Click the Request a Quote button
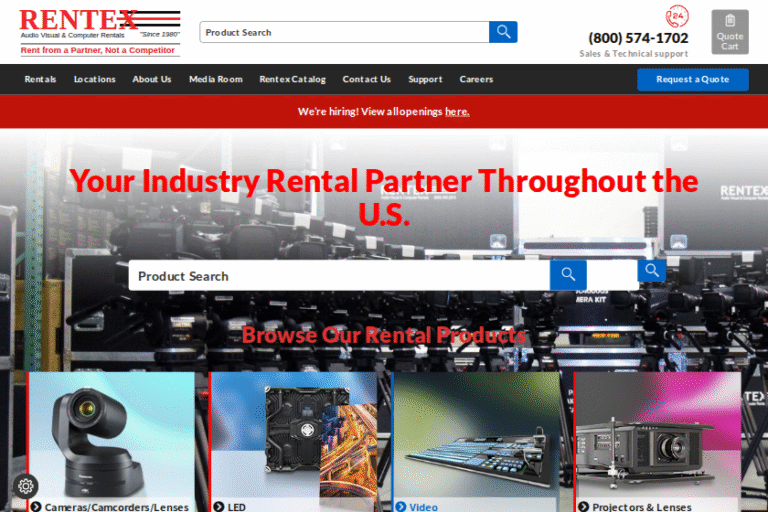The height and width of the screenshot is (512, 768). [x=692, y=79]
